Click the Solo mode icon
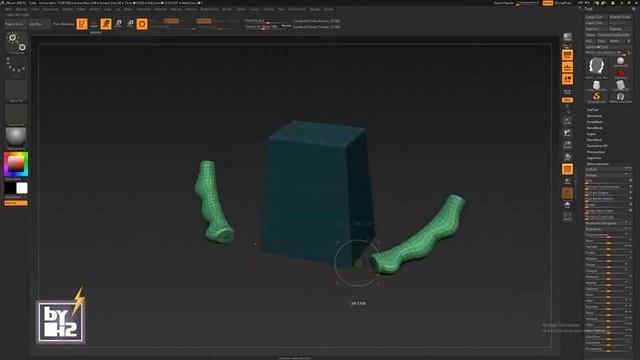Image resolution: width=640 pixels, height=360 pixels. (x=567, y=205)
